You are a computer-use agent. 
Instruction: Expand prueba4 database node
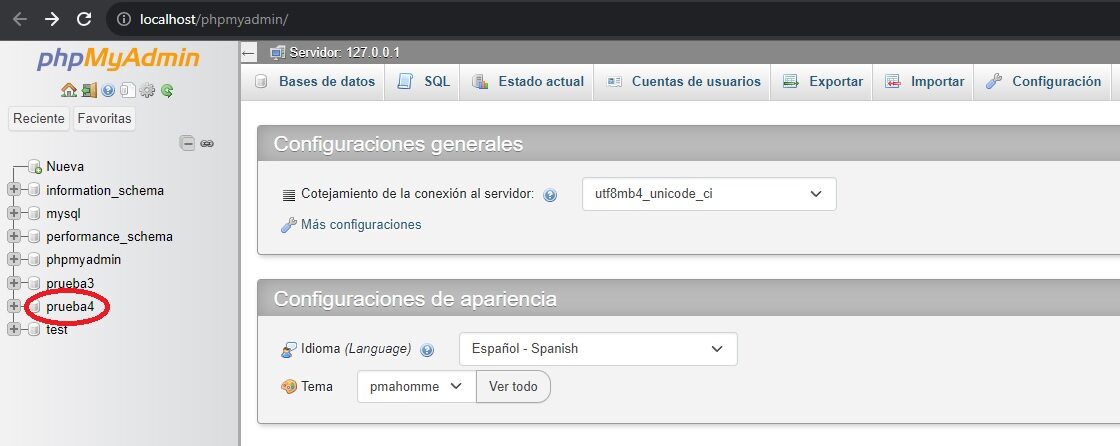pyautogui.click(x=14, y=306)
